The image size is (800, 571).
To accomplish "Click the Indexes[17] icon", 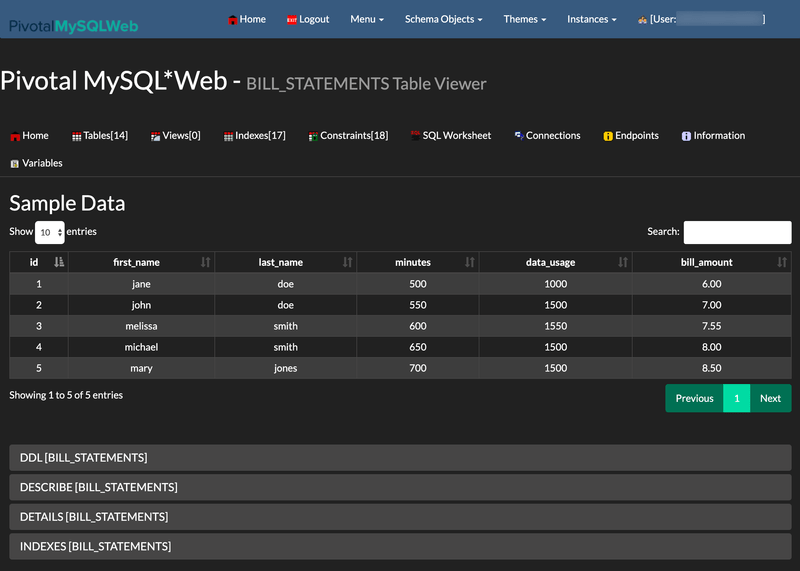I will click(x=228, y=136).
